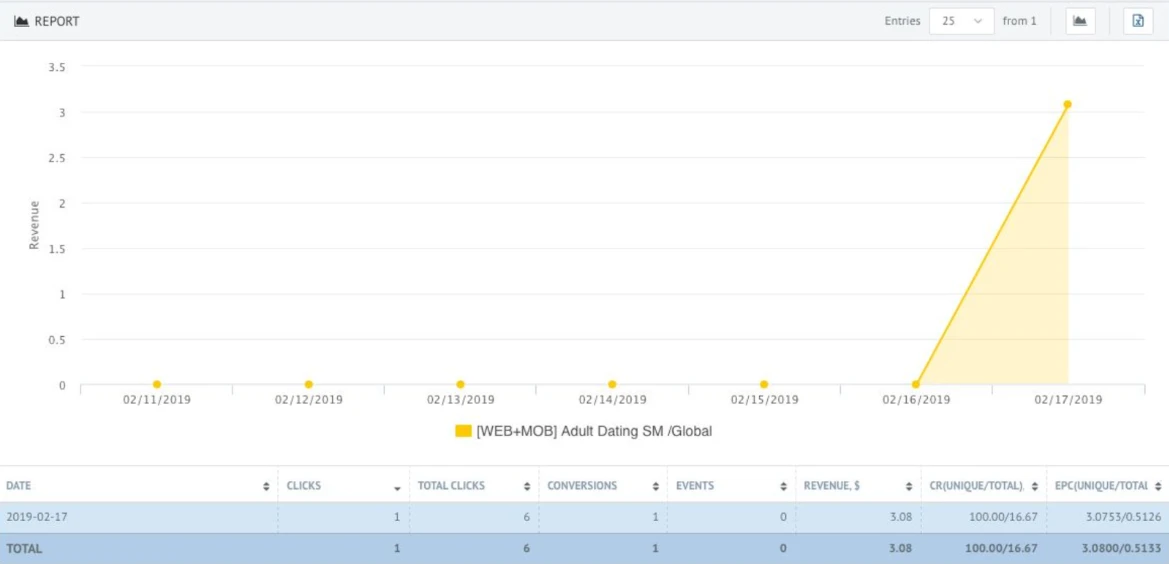This screenshot has width=1169, height=564.
Task: Click the 02/14/2019 data point
Action: tap(612, 384)
